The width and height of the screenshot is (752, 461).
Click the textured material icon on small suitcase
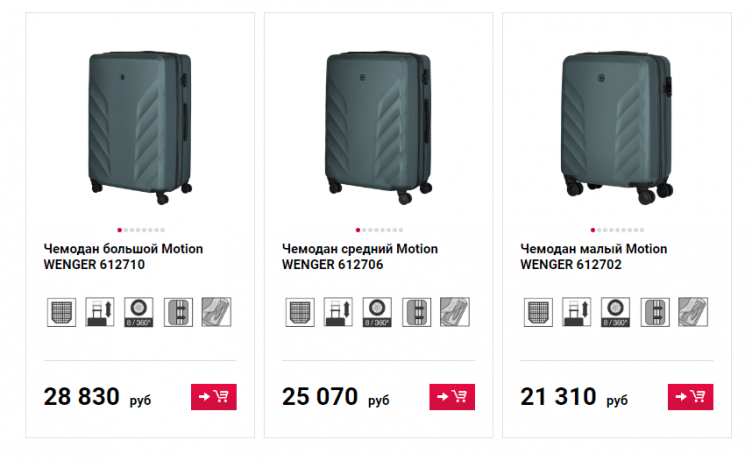[x=692, y=312]
